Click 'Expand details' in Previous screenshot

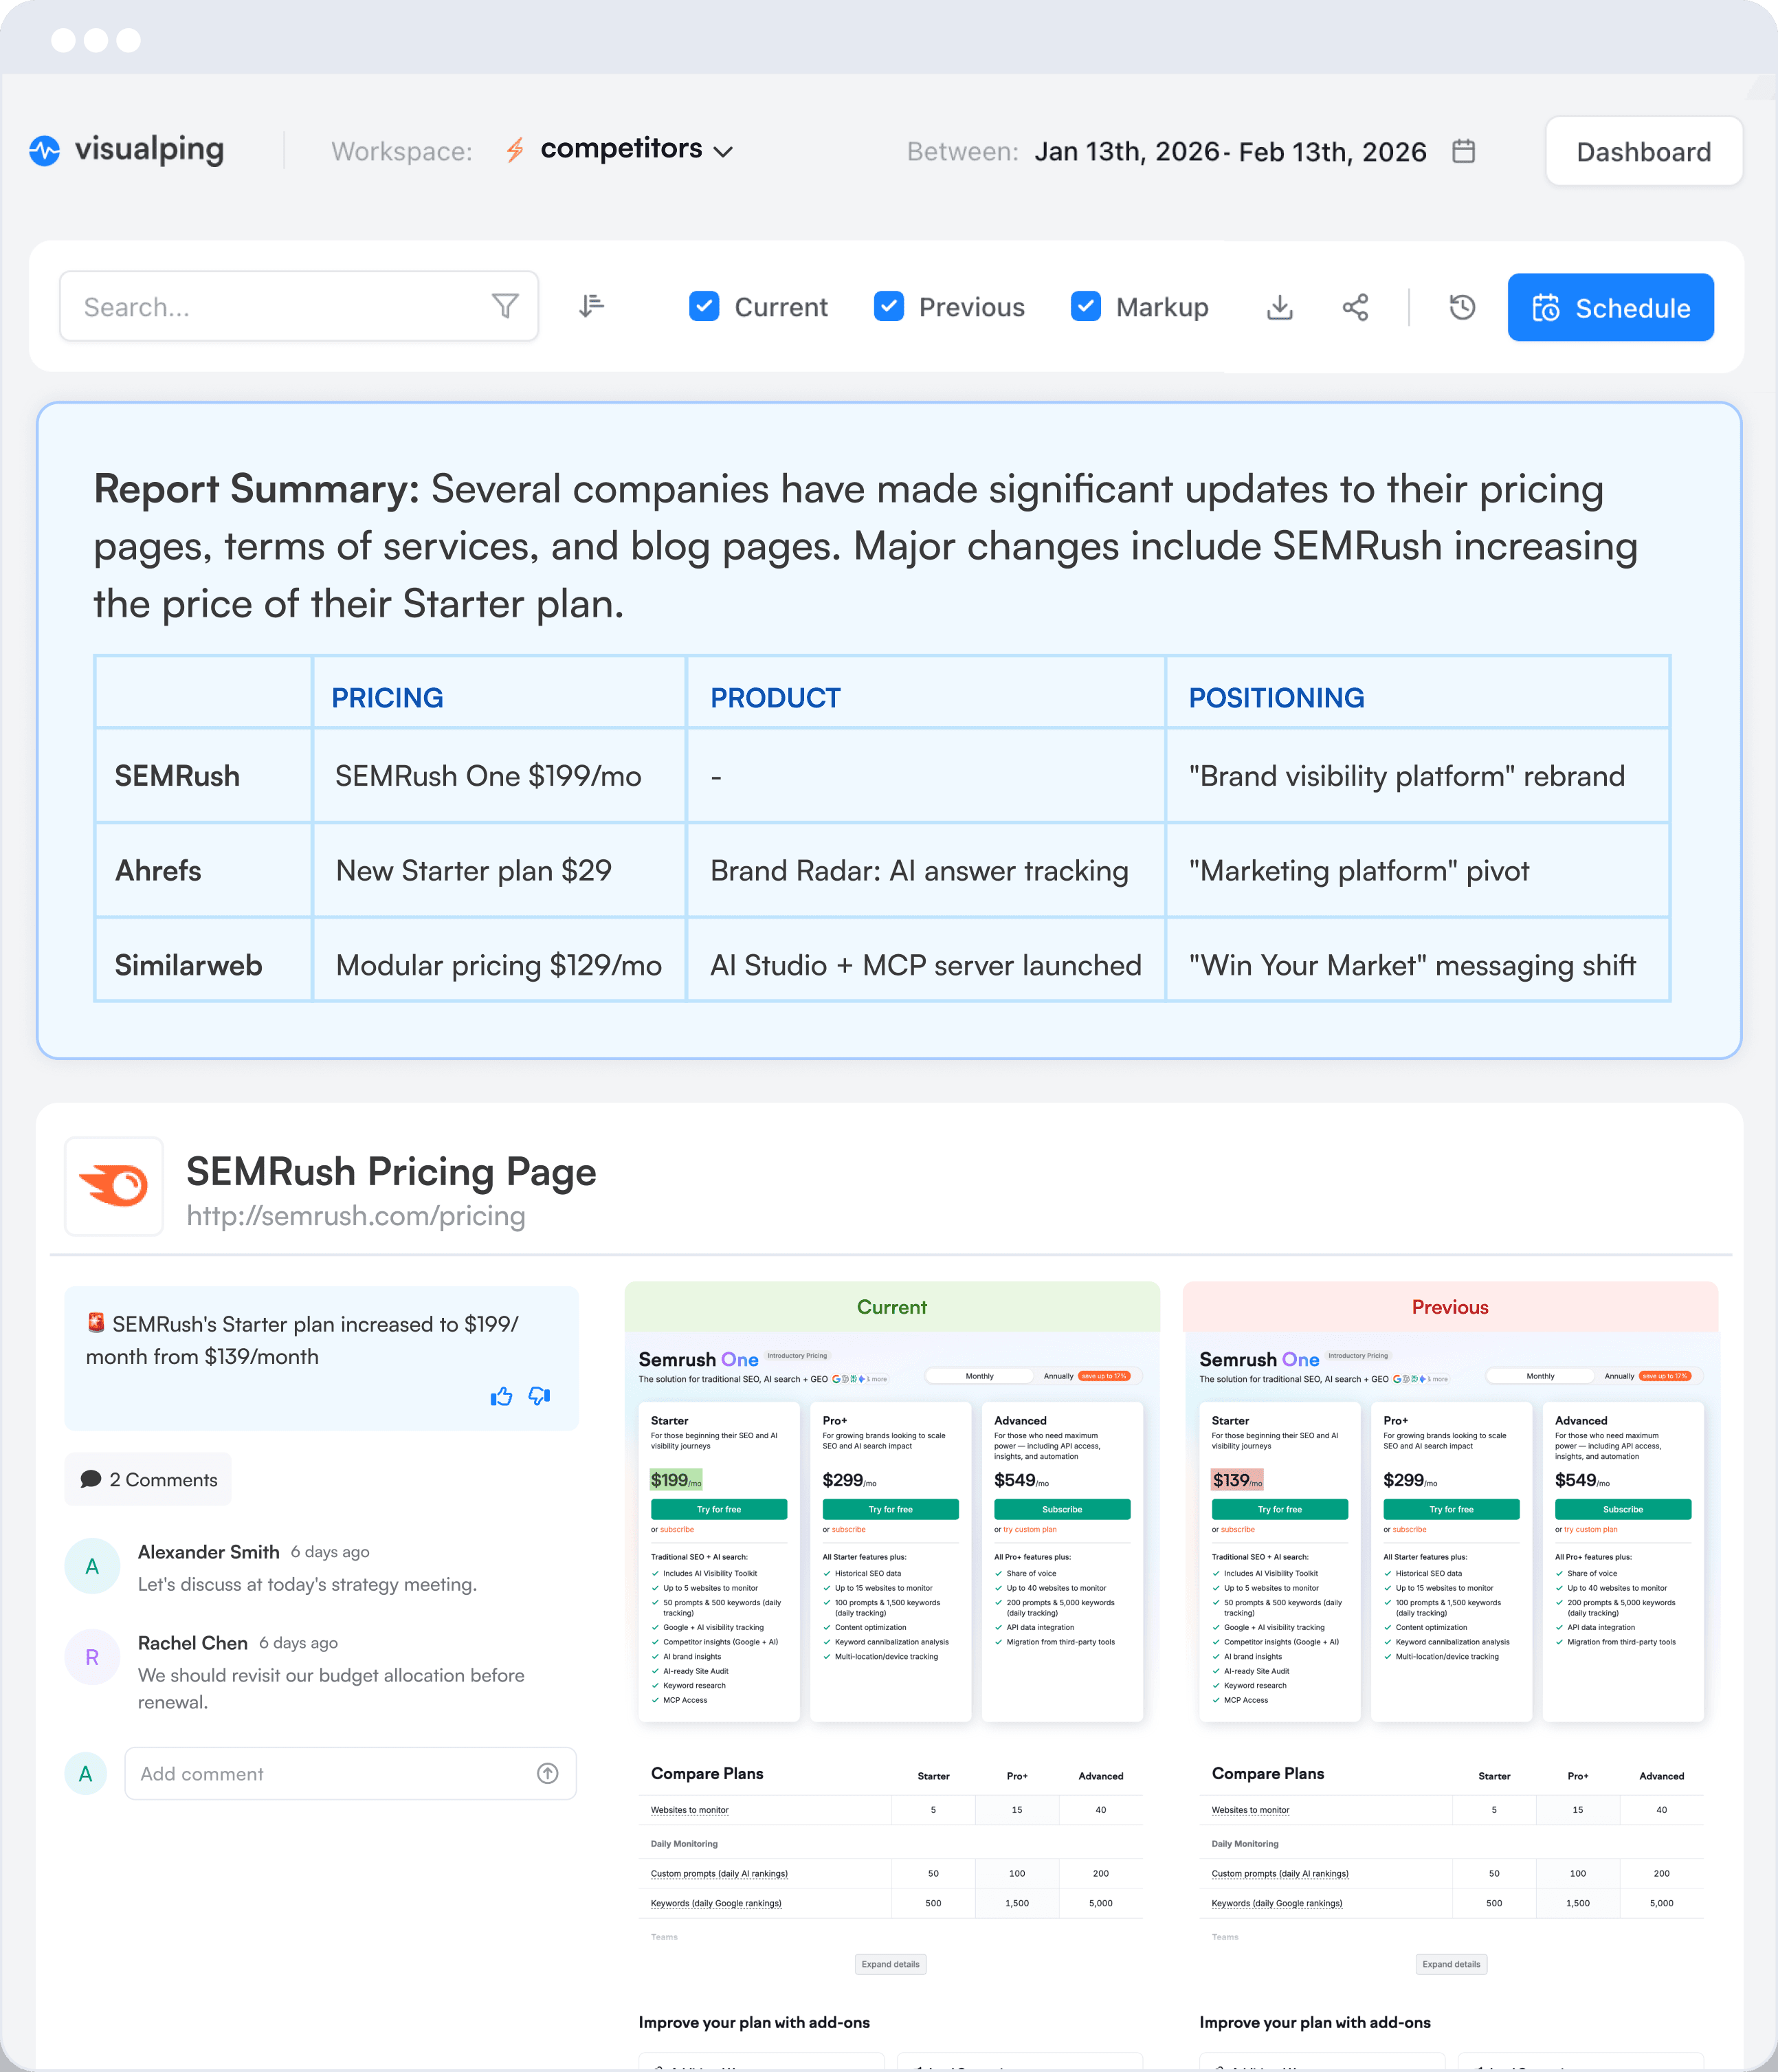[x=1451, y=1964]
